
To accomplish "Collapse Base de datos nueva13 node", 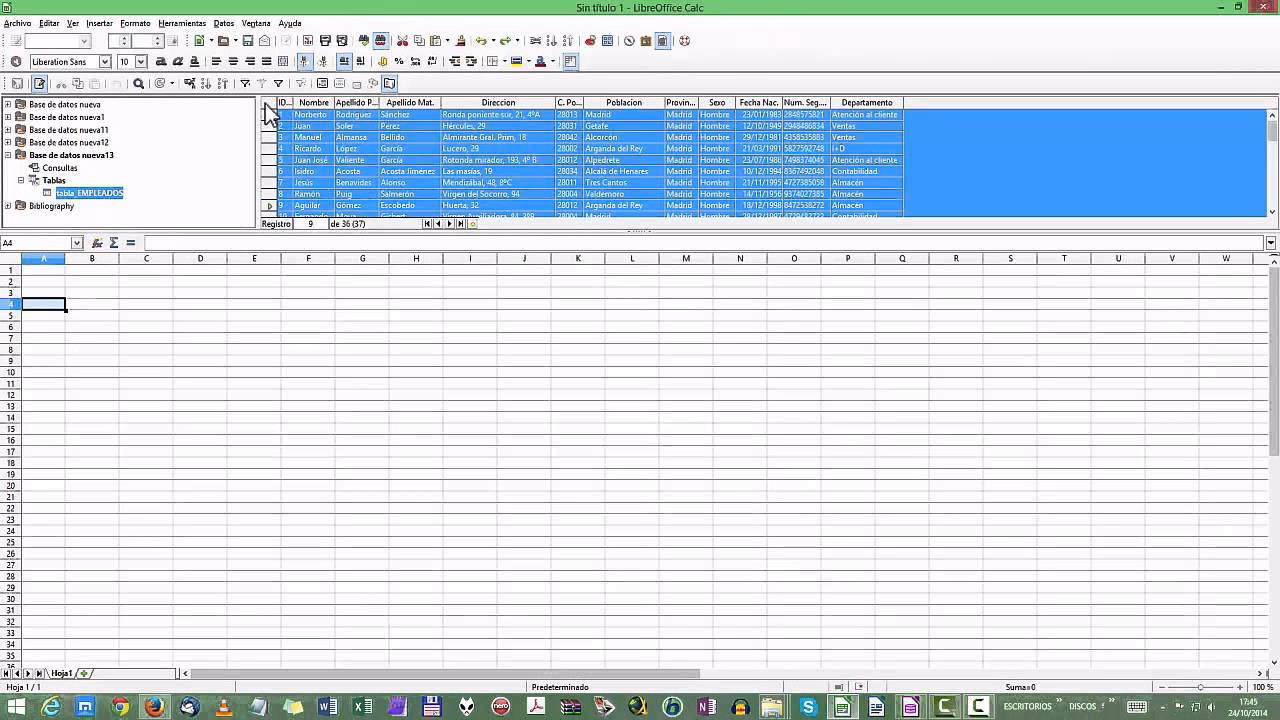I will pos(8,155).
